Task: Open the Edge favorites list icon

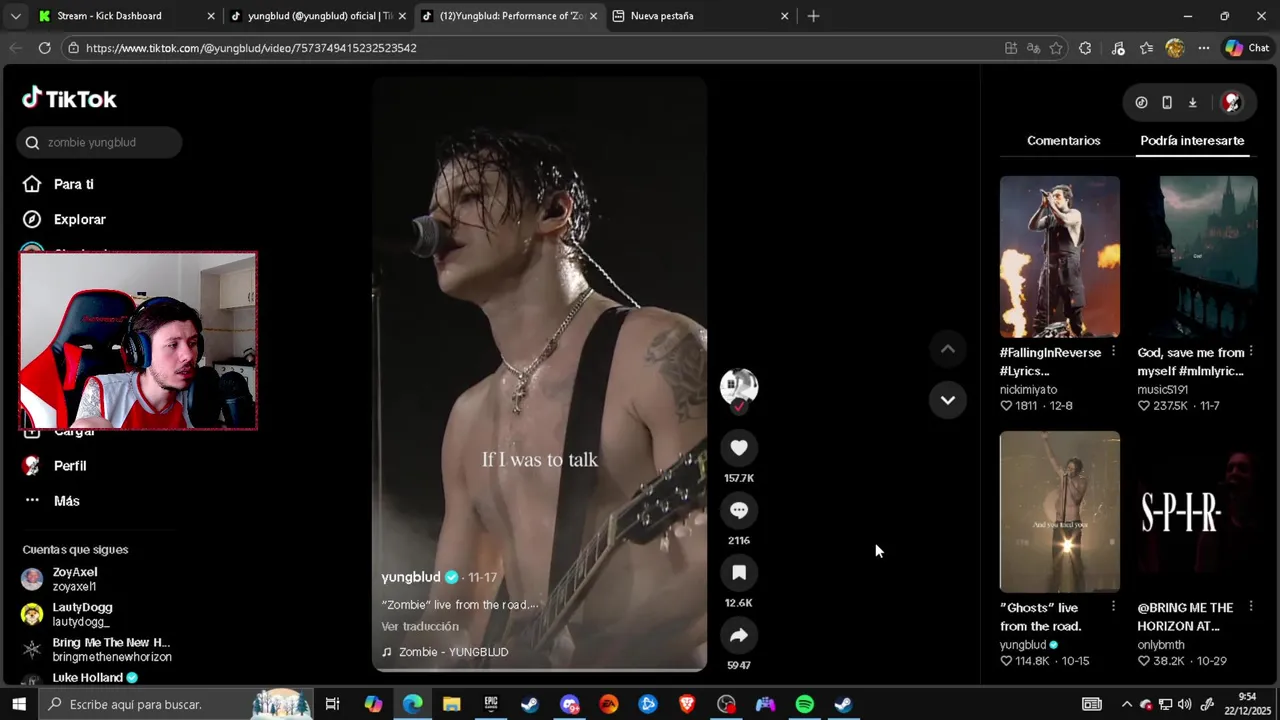Action: click(x=1146, y=48)
